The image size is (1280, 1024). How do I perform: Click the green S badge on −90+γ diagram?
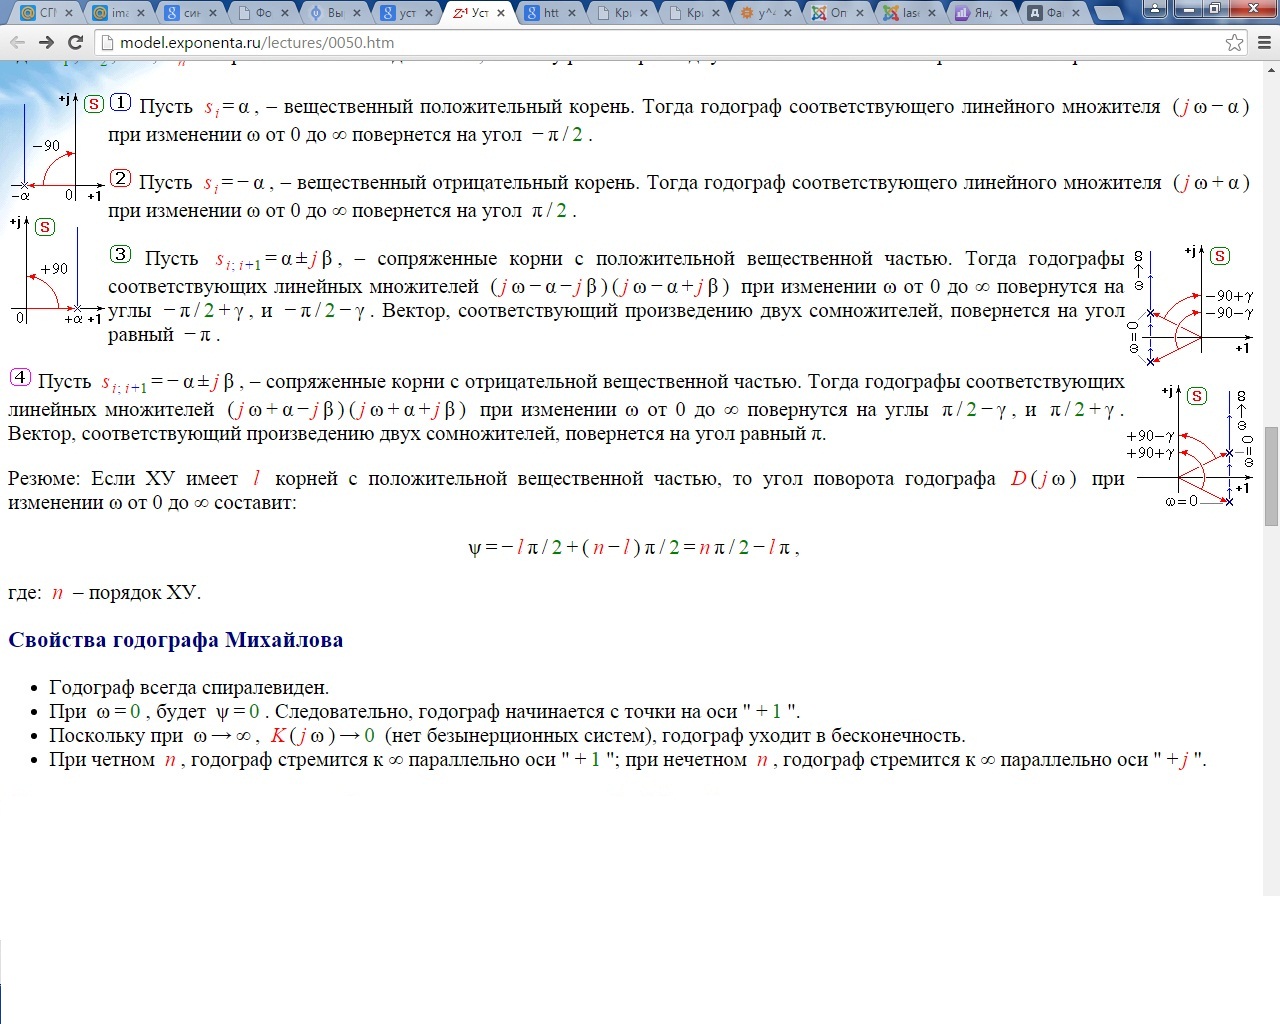[x=1220, y=256]
